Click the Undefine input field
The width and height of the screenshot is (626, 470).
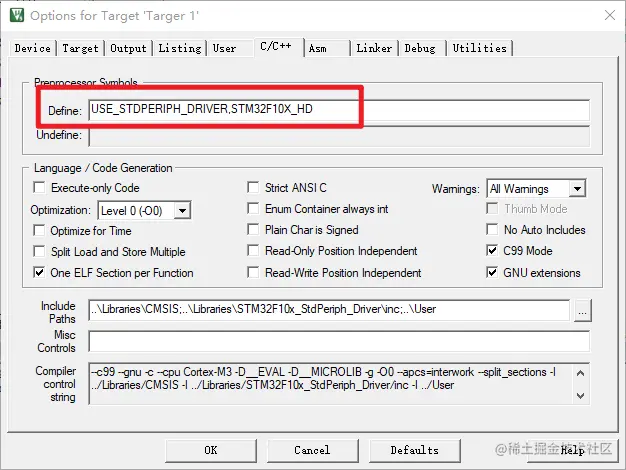click(x=339, y=136)
